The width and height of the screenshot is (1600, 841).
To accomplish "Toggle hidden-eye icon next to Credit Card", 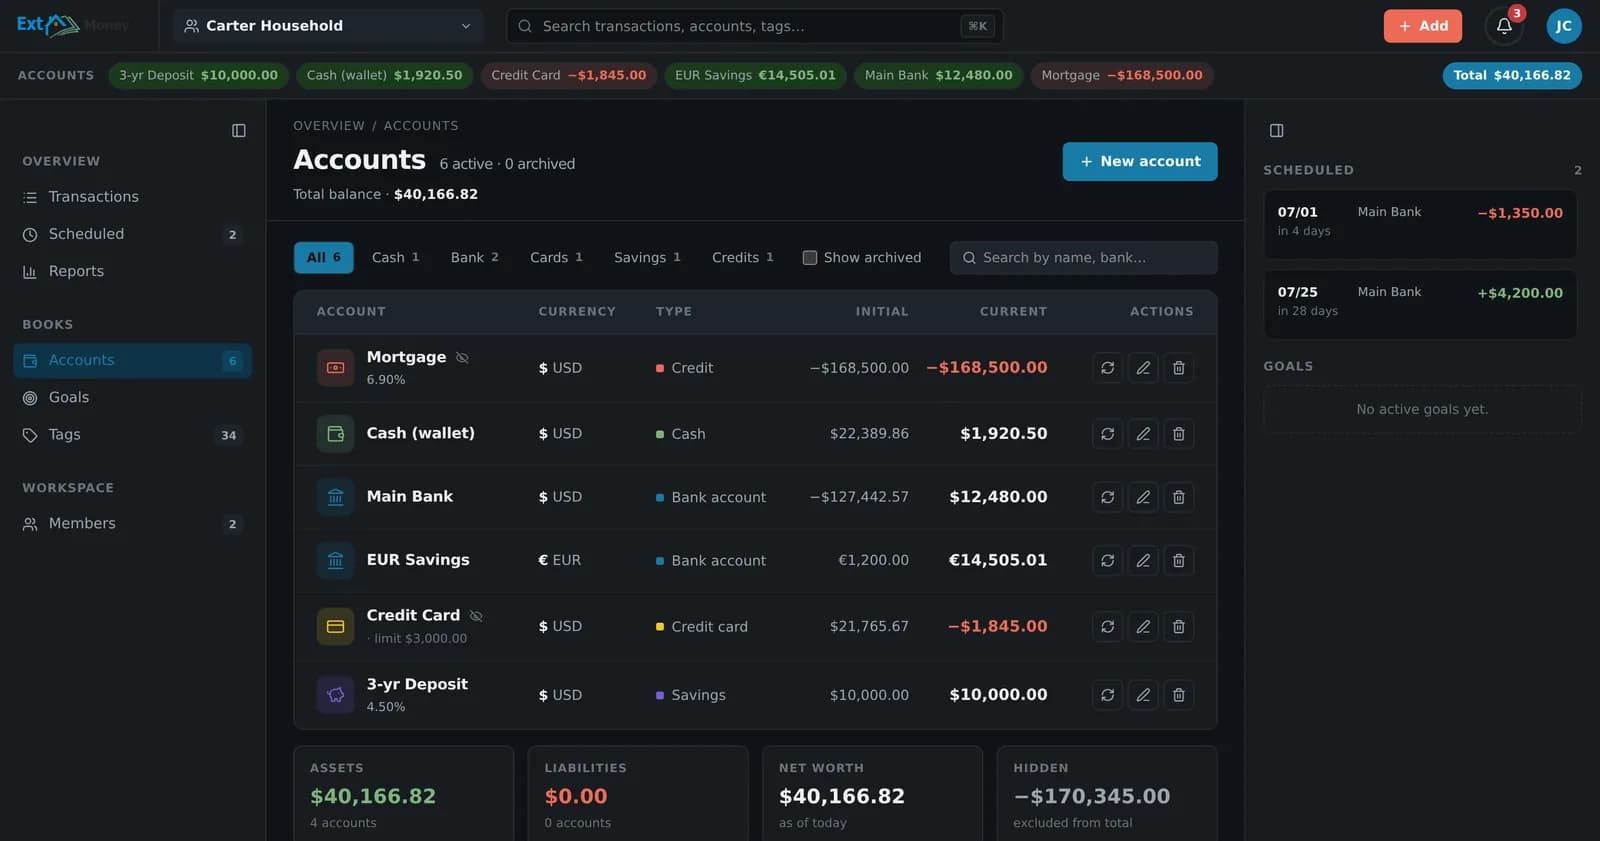I will (x=476, y=616).
